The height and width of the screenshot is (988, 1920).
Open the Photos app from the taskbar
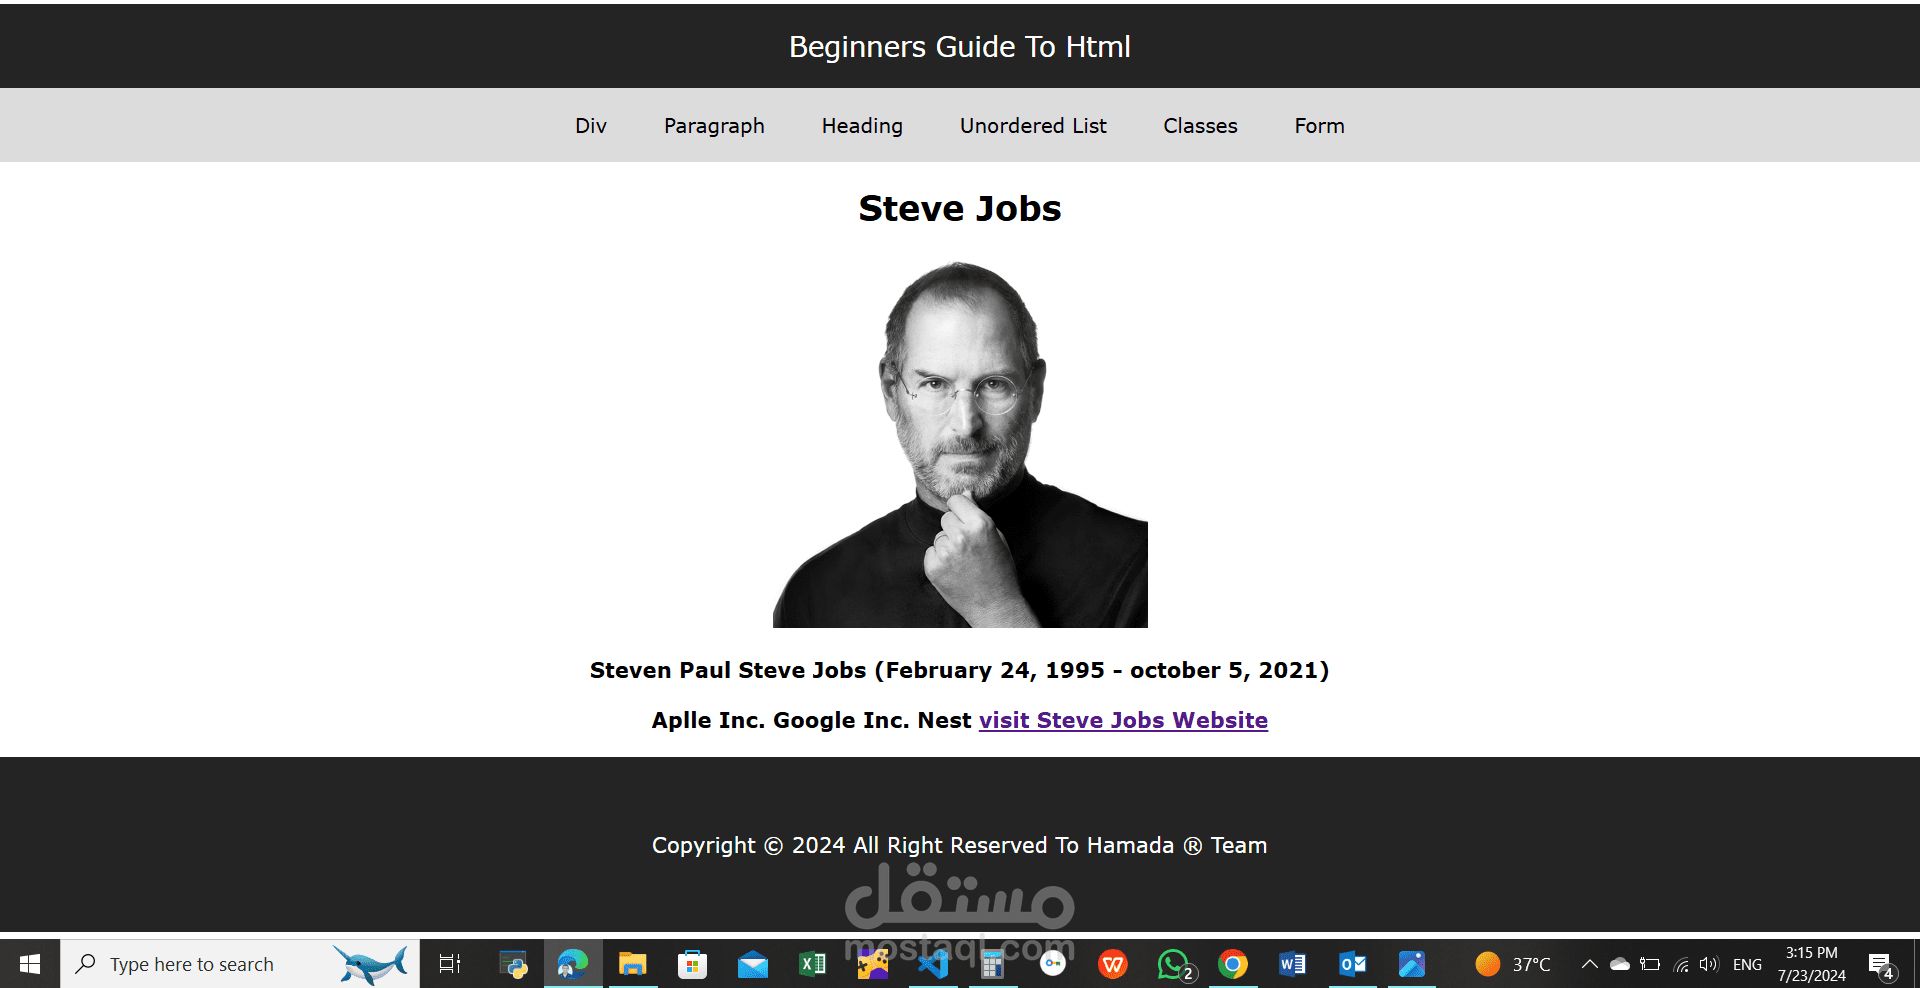coord(1412,963)
